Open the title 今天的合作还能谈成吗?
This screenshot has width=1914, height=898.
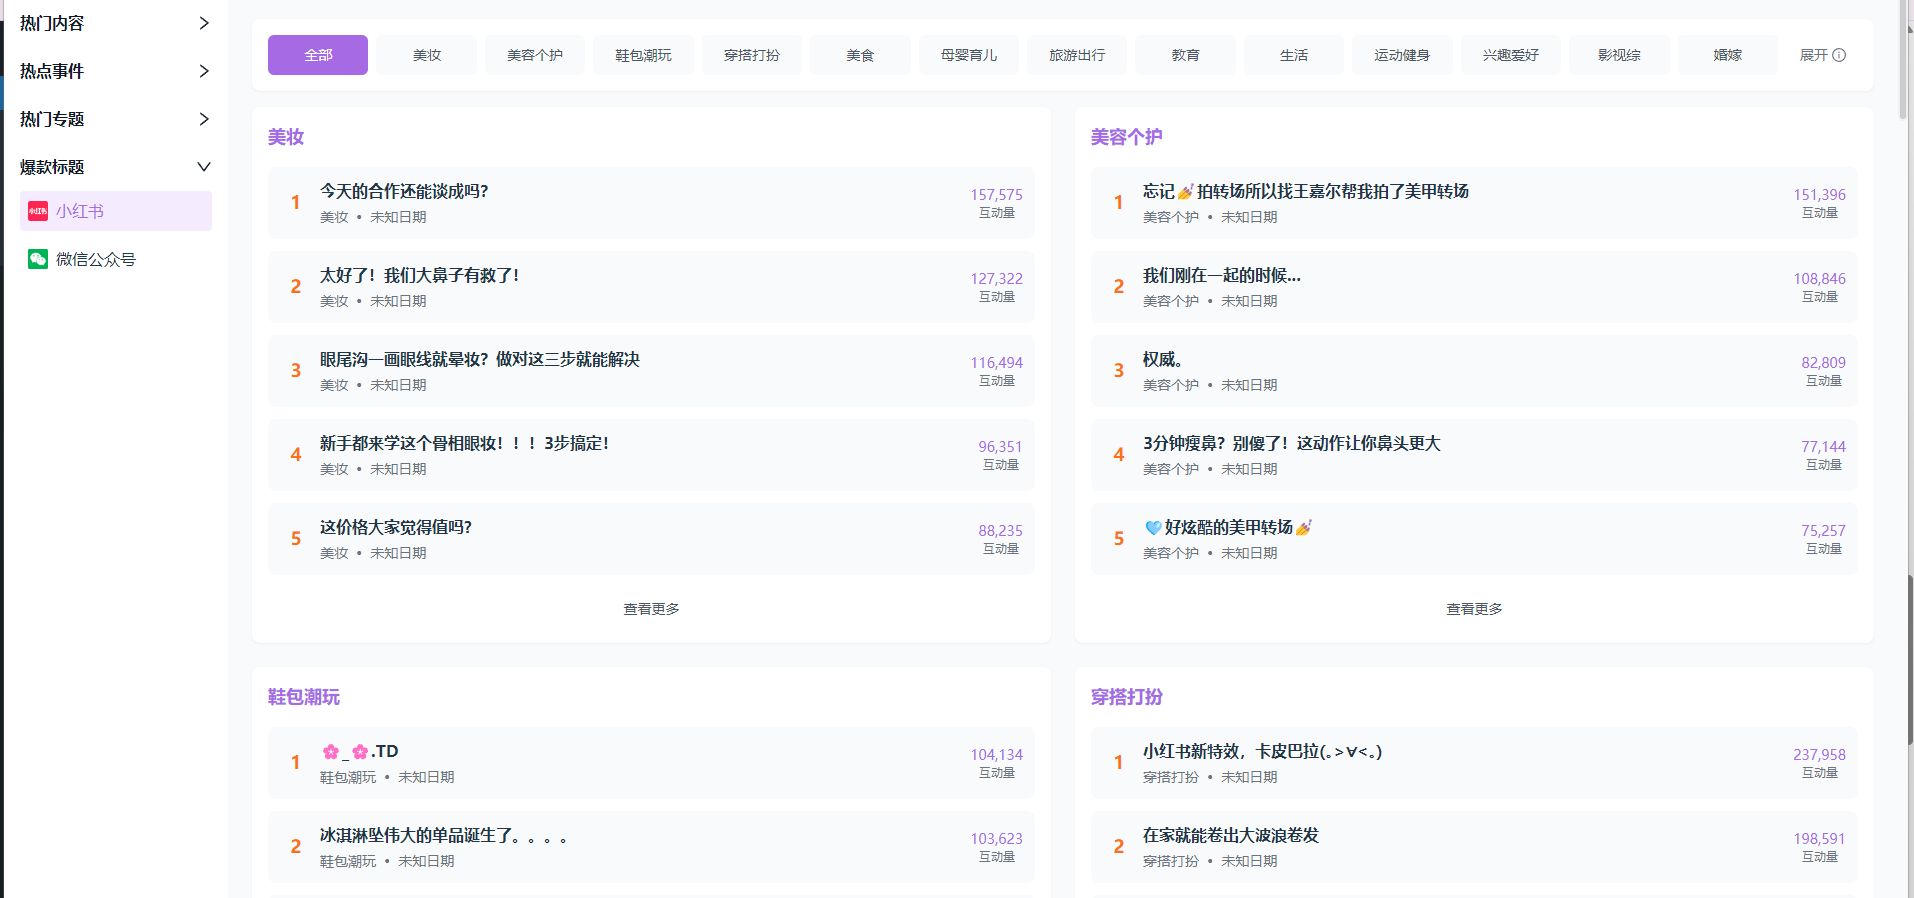point(404,191)
